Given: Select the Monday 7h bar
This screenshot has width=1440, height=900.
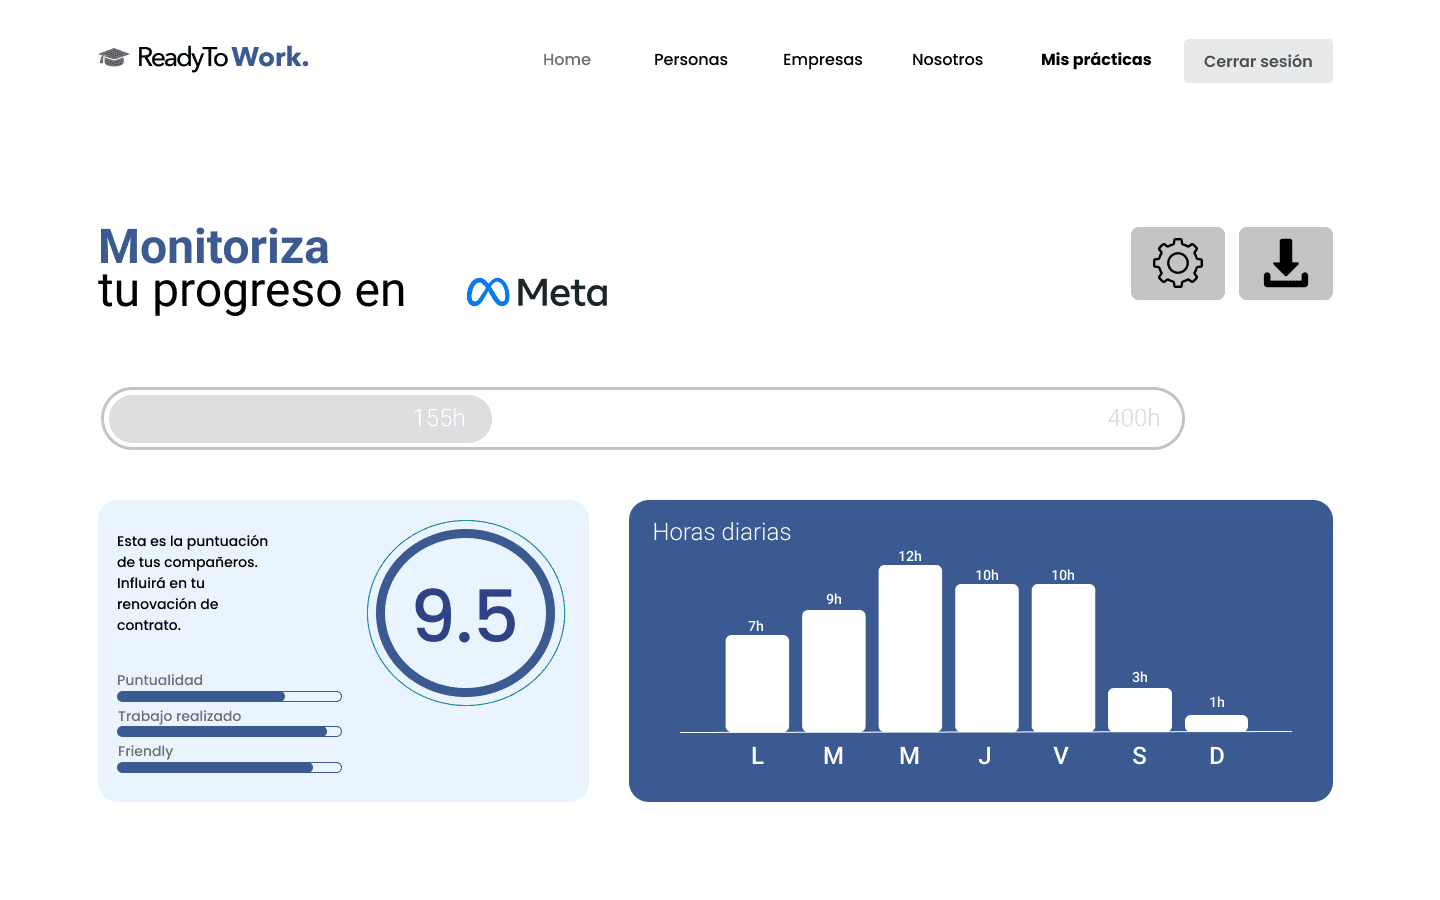Looking at the screenshot, I should (x=757, y=683).
